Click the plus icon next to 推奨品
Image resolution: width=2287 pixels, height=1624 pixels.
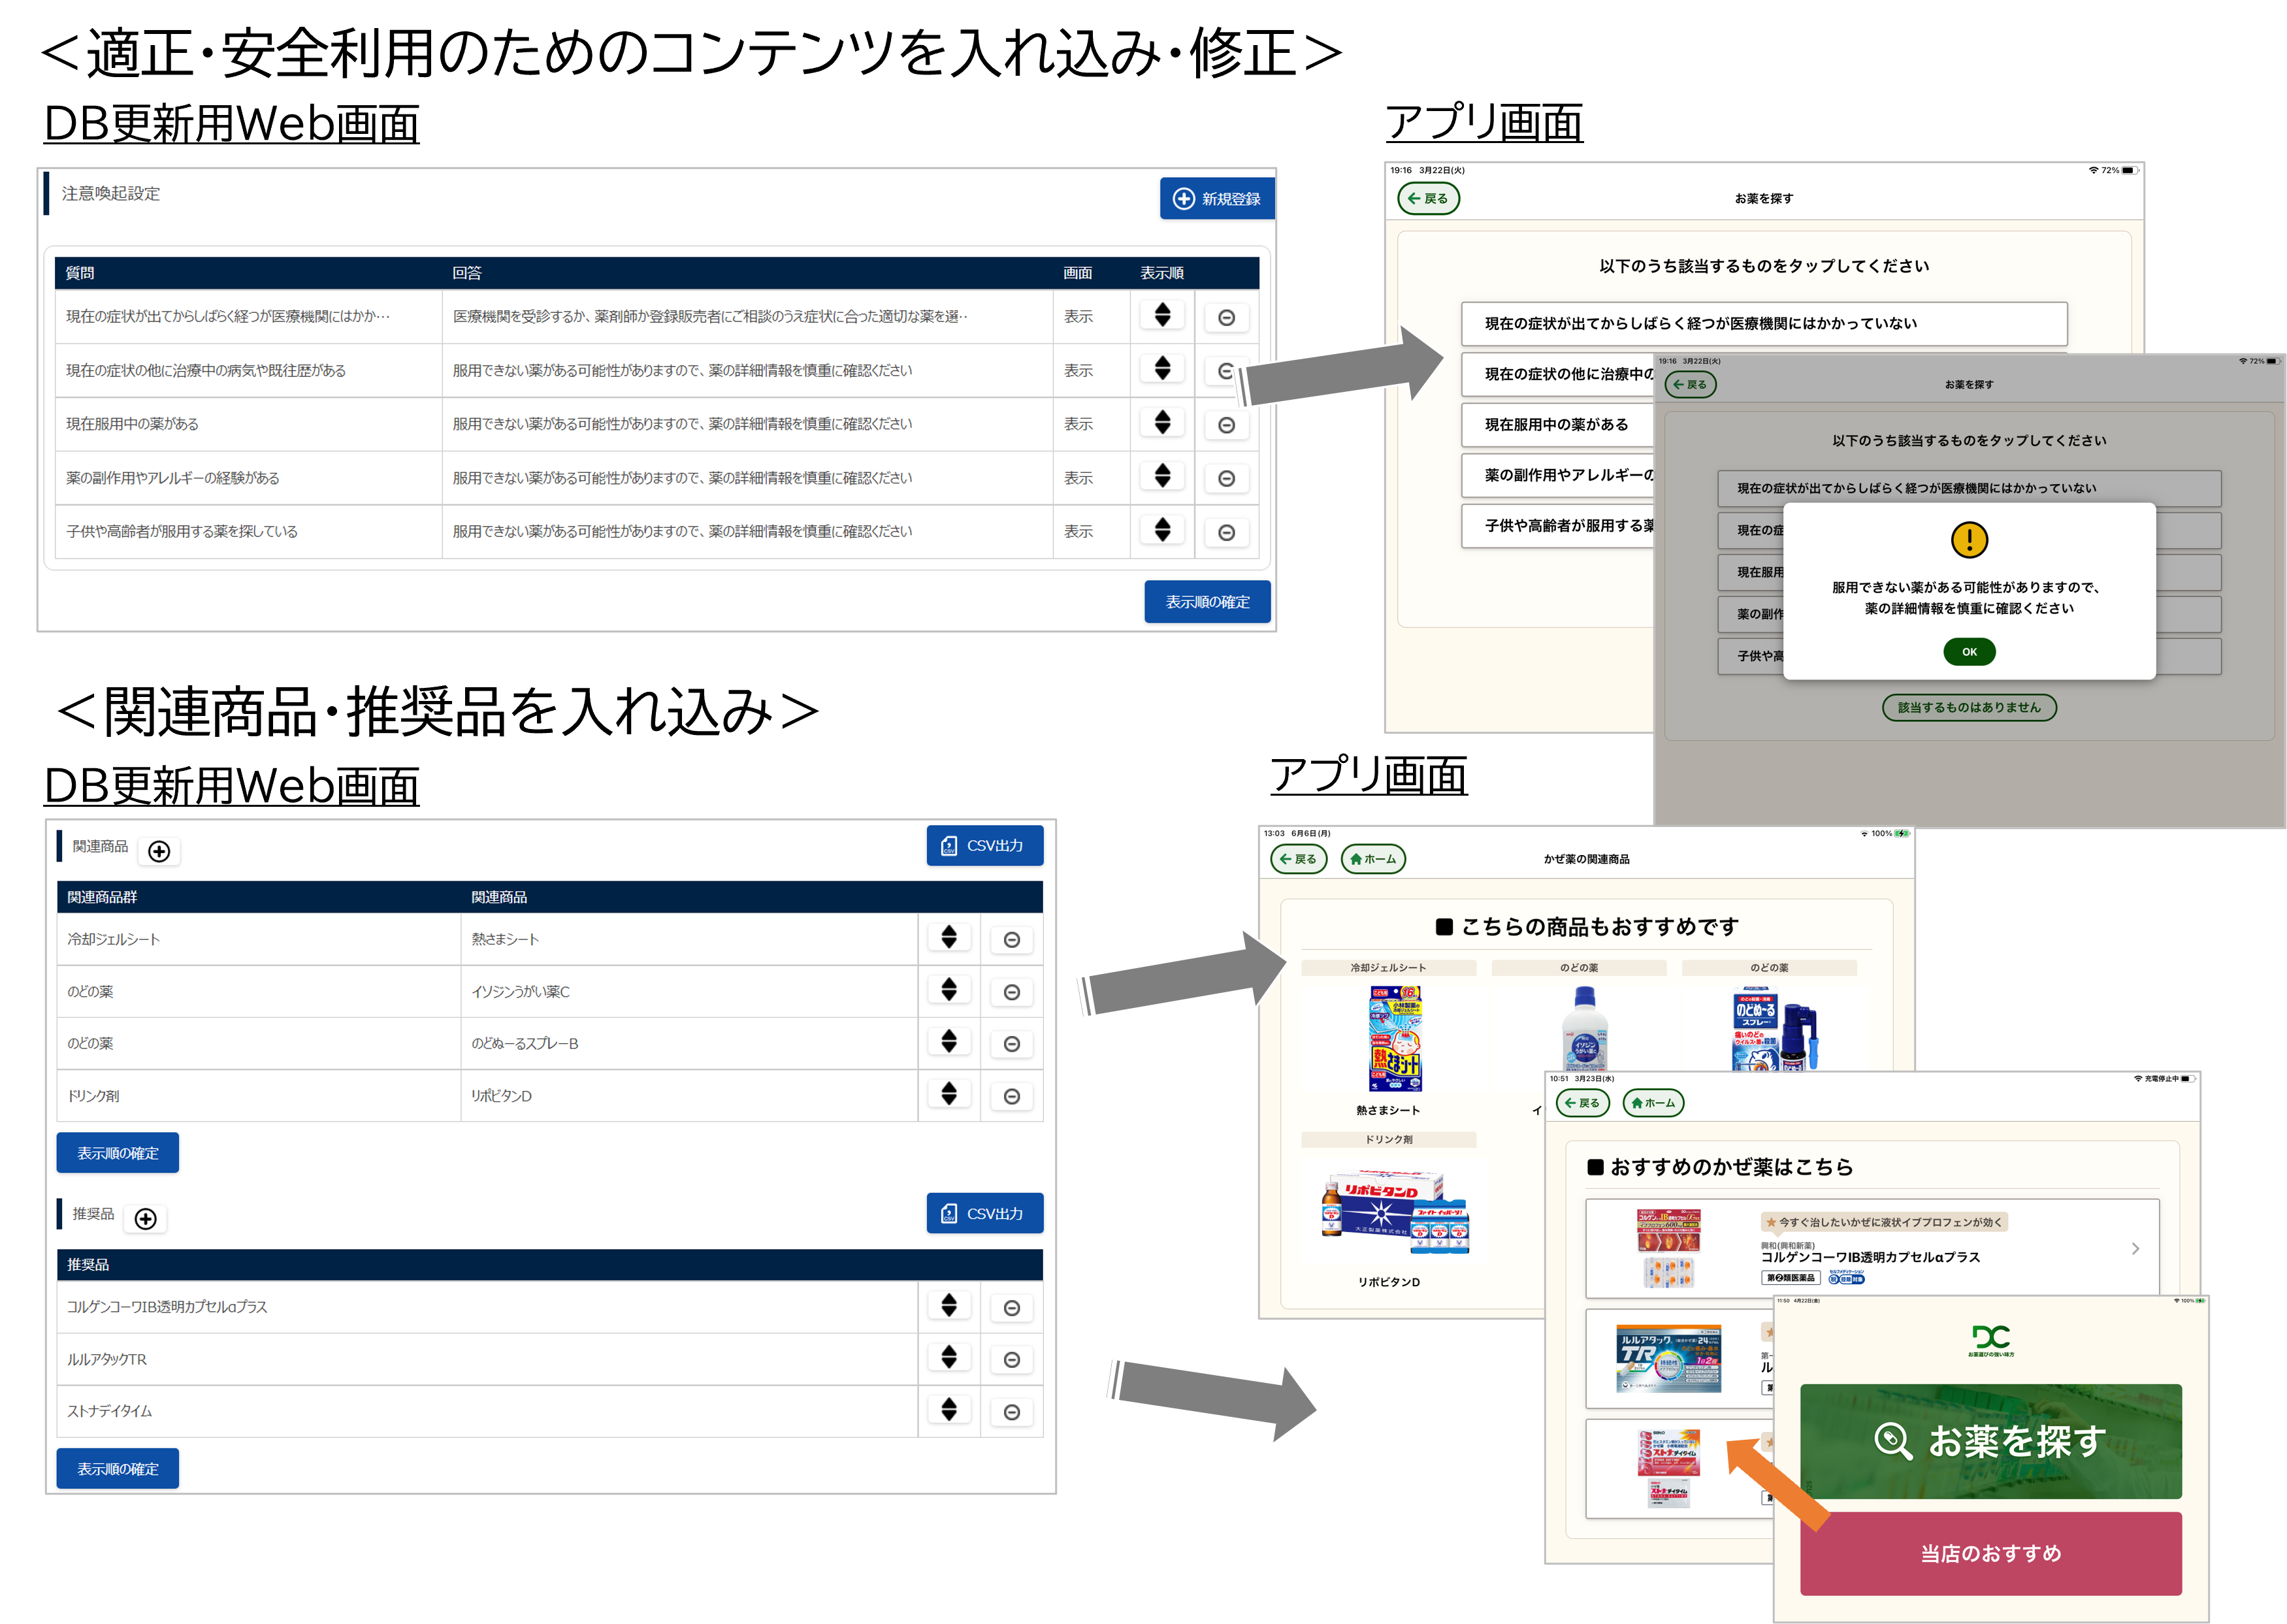click(x=146, y=1218)
